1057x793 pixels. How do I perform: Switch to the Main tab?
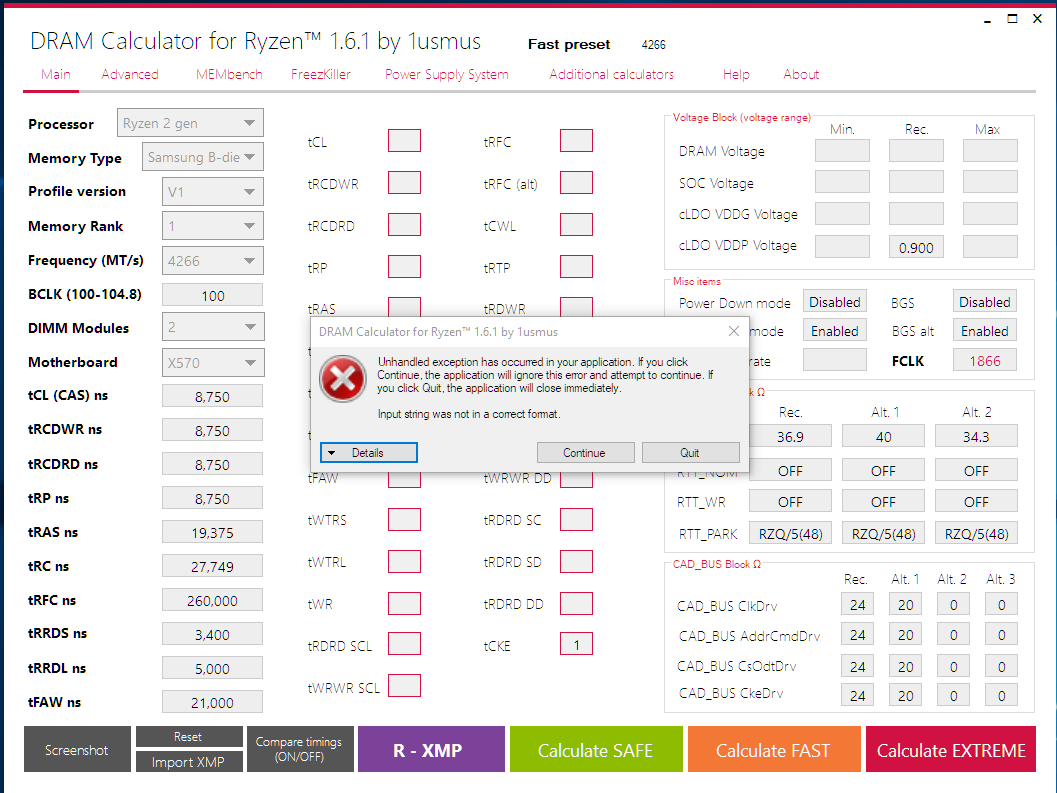click(x=55, y=74)
